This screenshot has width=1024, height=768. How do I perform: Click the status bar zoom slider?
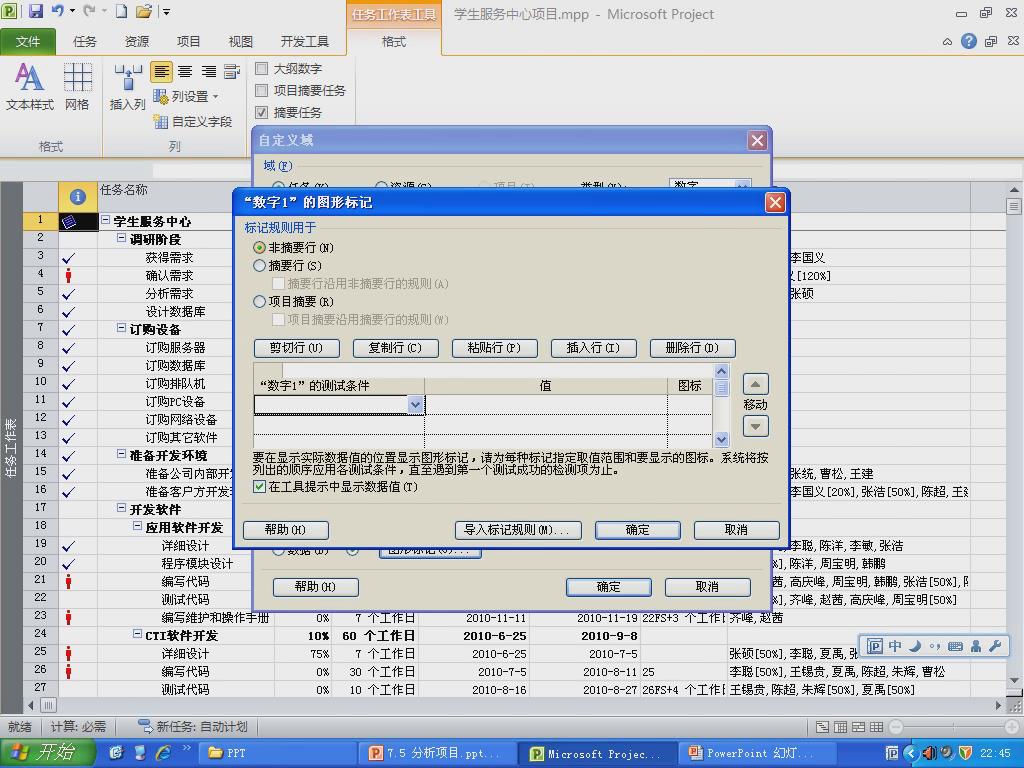[x=953, y=727]
